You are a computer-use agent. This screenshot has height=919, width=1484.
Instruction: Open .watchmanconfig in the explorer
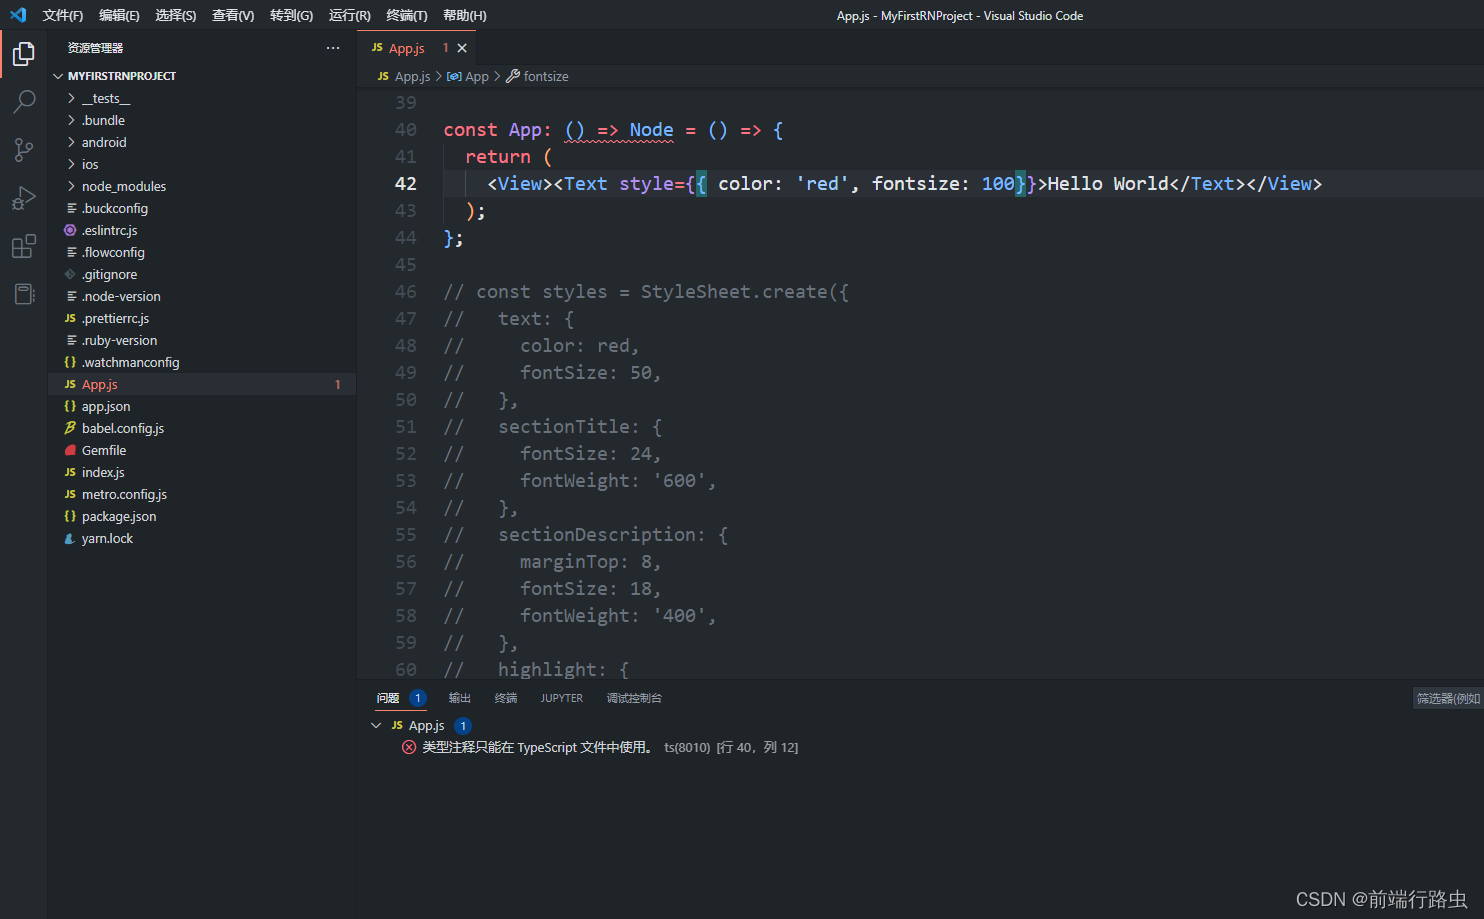tap(131, 362)
